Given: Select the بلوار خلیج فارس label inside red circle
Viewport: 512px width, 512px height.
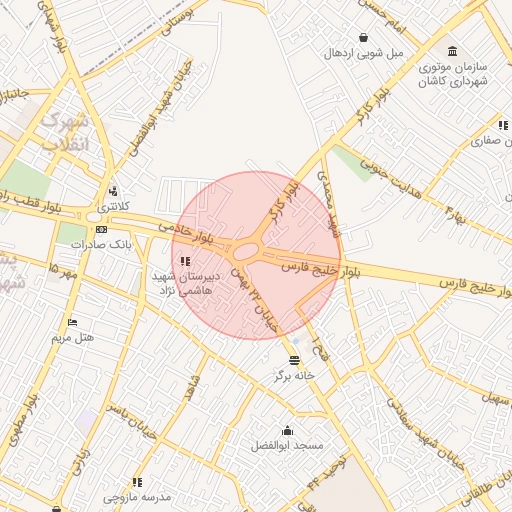Looking at the screenshot, I should click(309, 269).
